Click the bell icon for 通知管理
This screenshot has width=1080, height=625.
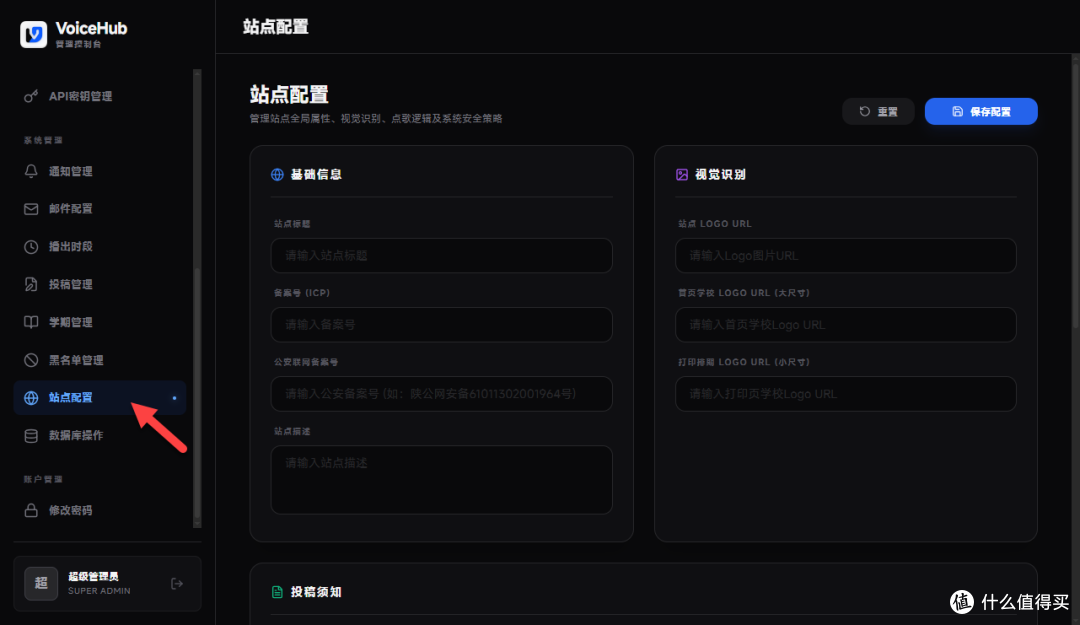(31, 171)
